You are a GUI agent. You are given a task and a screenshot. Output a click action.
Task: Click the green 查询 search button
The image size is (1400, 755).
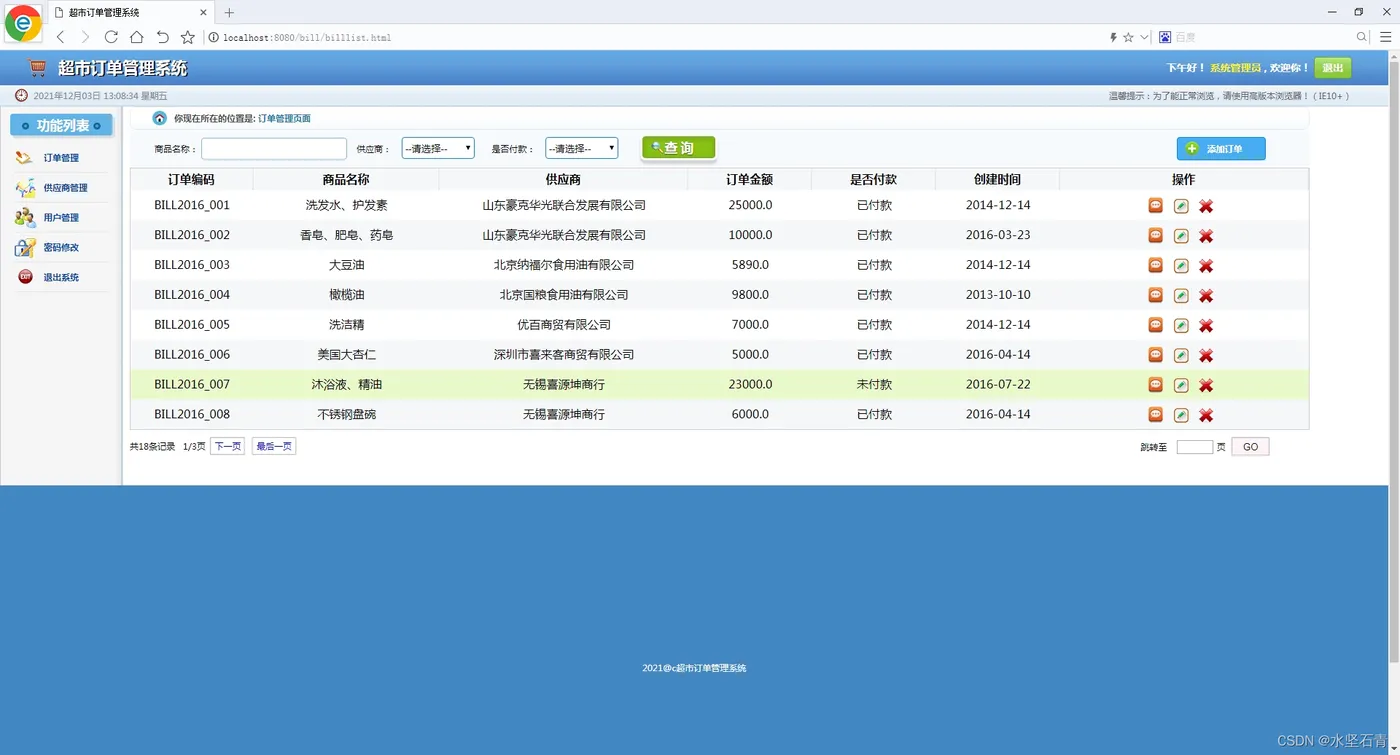click(x=679, y=148)
